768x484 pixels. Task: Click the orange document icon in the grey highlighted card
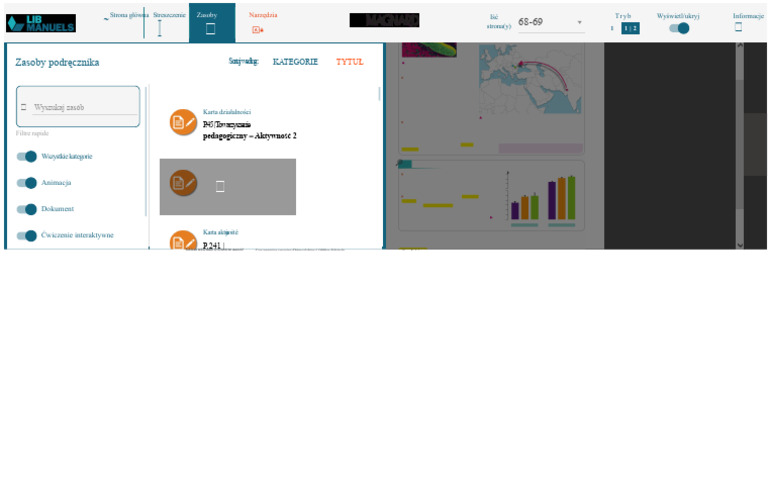pos(183,183)
